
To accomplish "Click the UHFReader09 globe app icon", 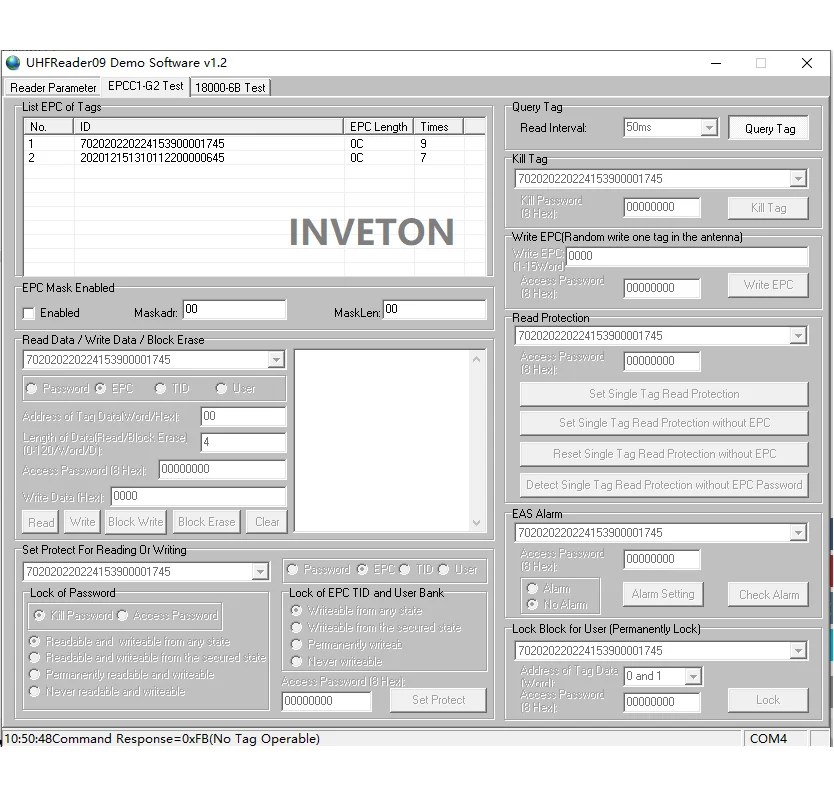I will (x=13, y=63).
